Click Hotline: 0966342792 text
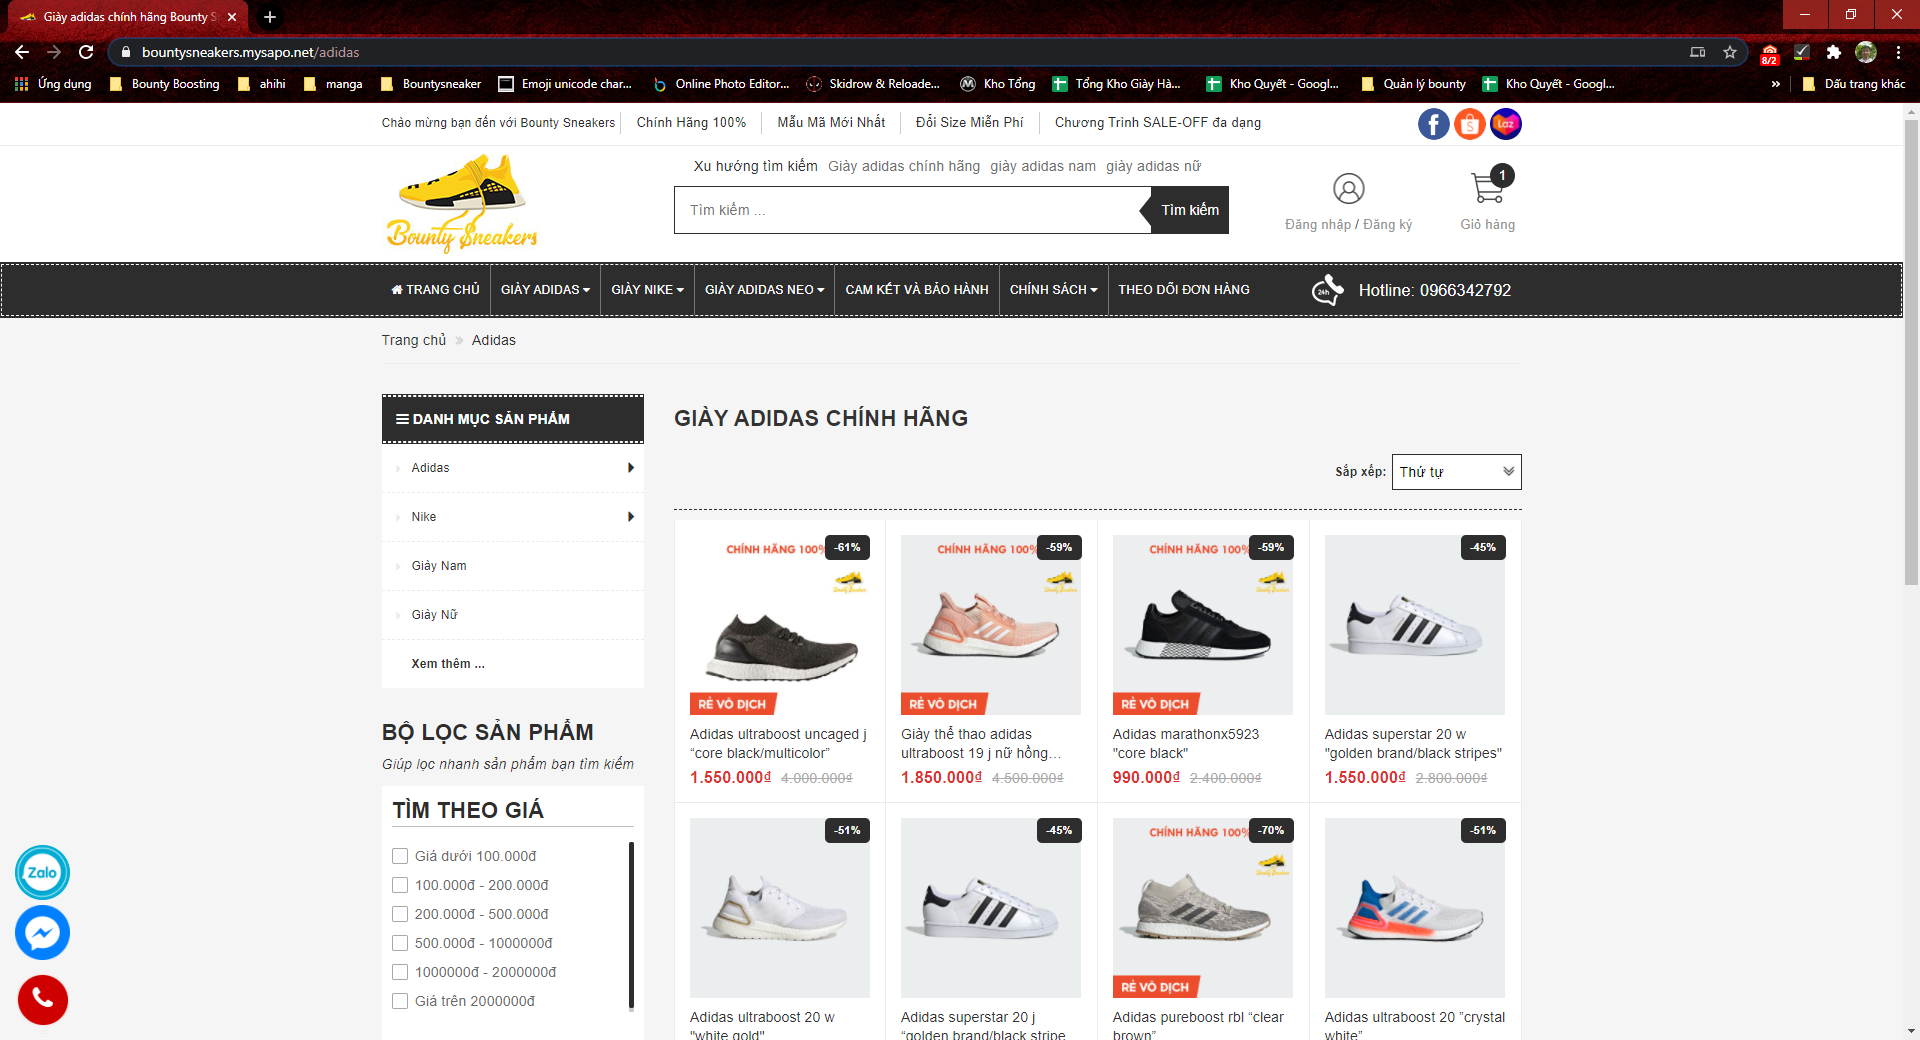This screenshot has width=1920, height=1040. tap(1434, 290)
